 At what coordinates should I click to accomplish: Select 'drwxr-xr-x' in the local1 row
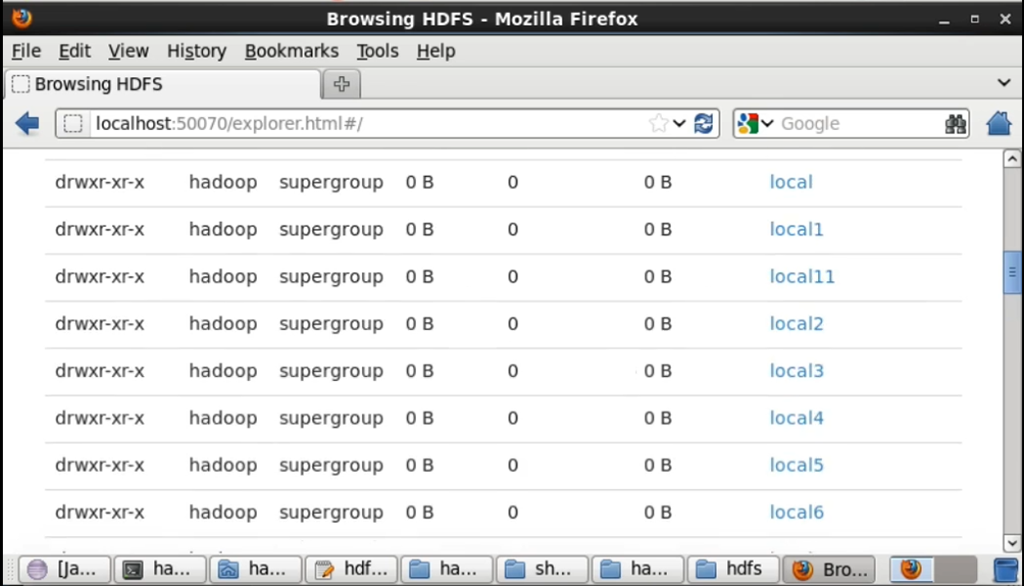99,229
